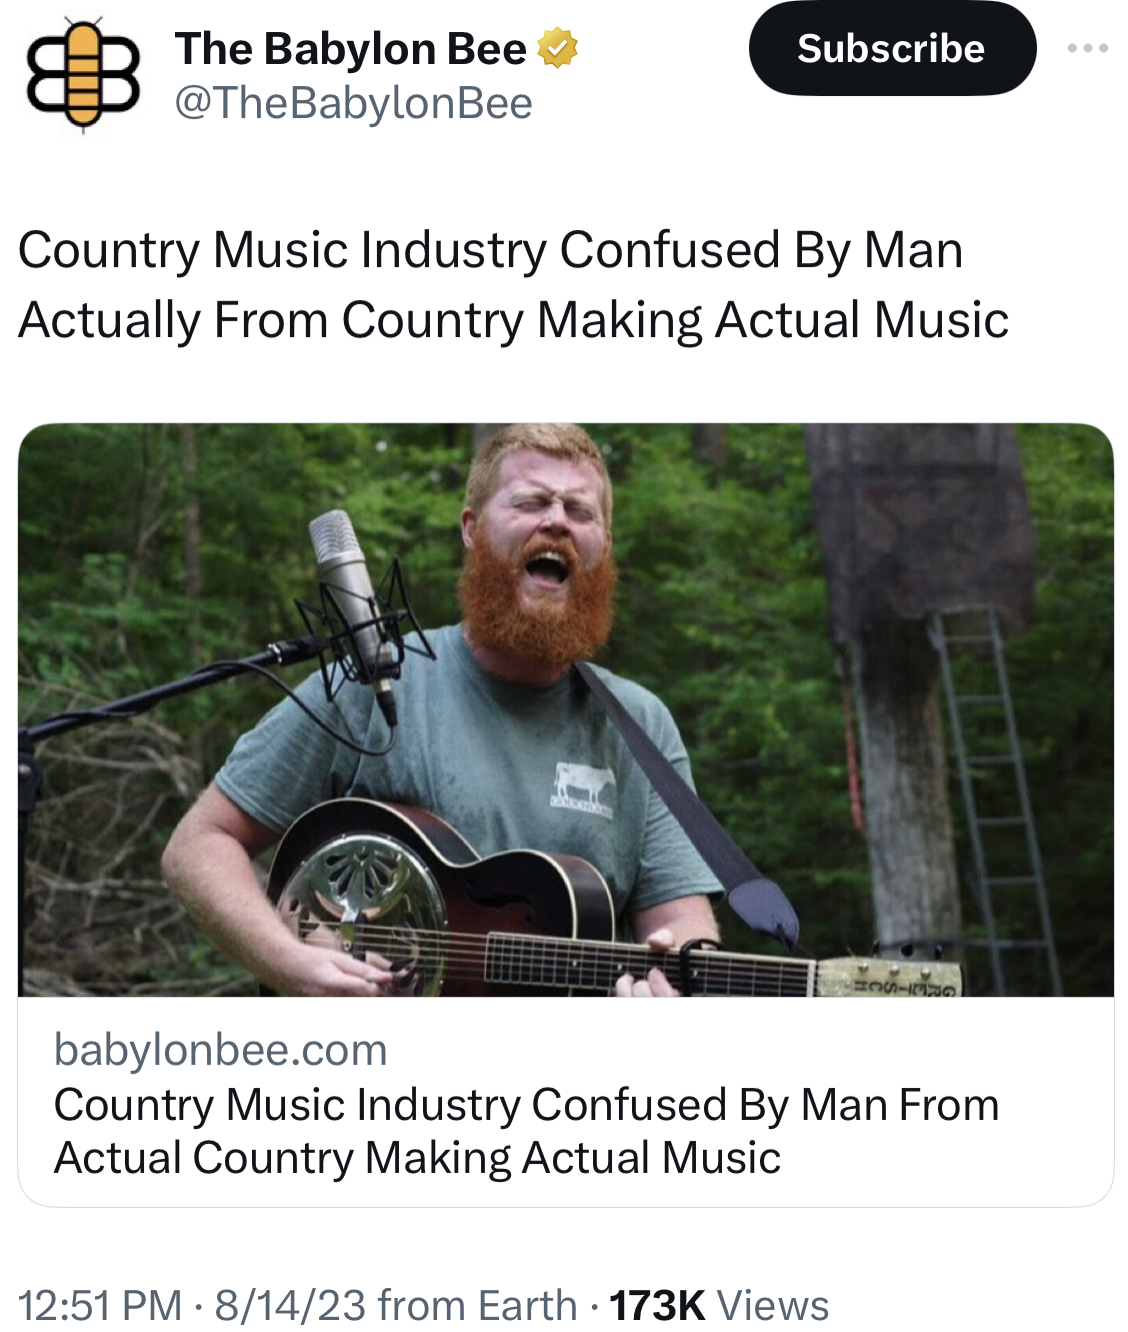This screenshot has width=1128, height=1332.
Task: Click the gold verified badge
Action: pos(558,48)
